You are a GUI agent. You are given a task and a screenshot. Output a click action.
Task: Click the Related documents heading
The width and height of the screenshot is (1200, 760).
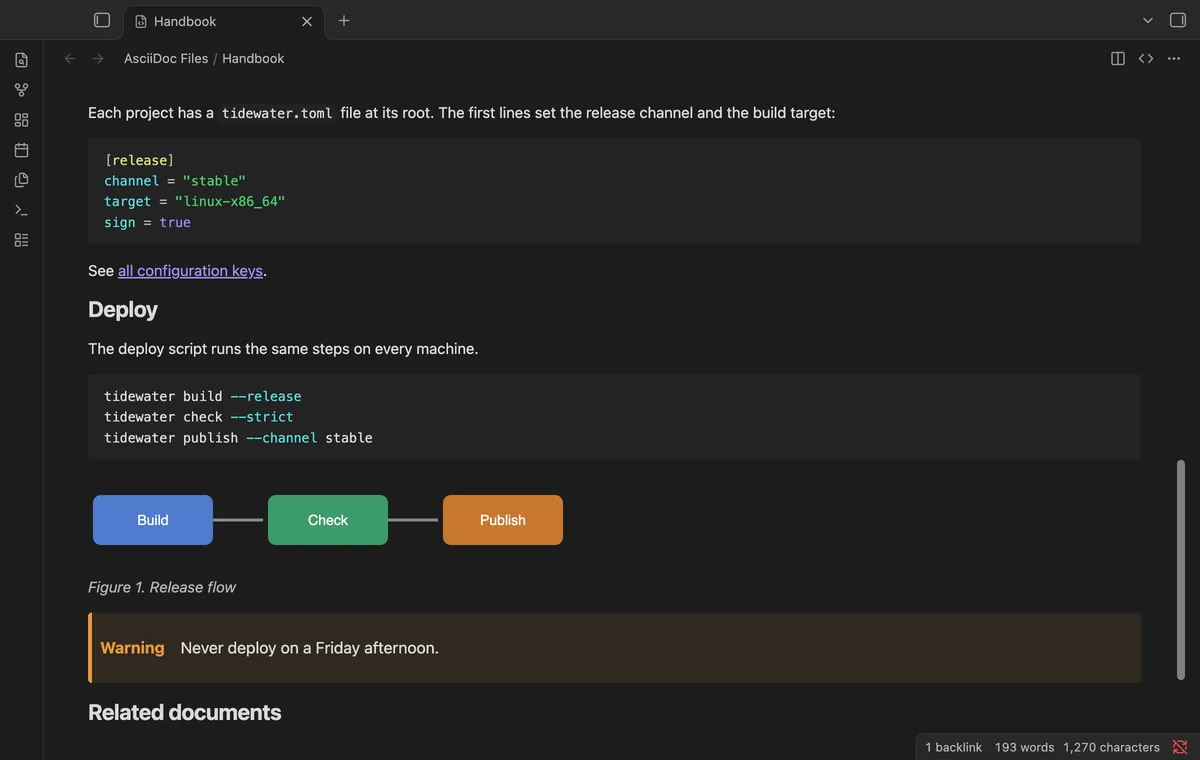185,713
